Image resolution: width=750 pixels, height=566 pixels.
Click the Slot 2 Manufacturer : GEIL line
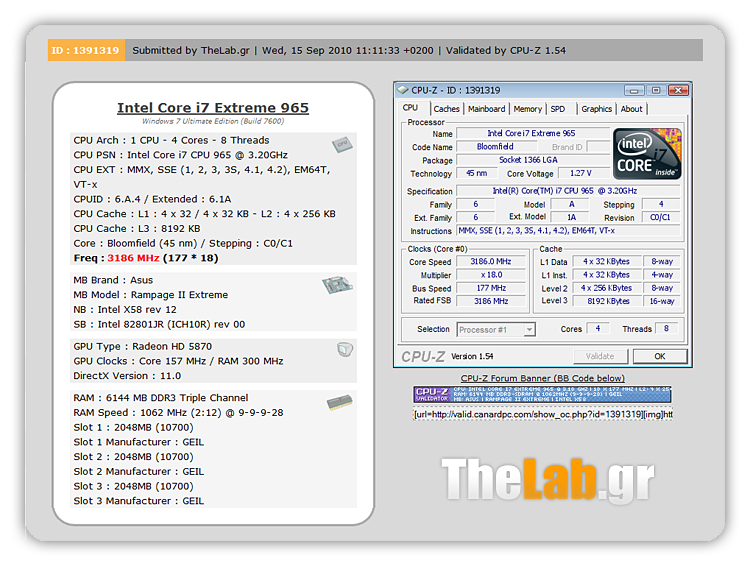tap(139, 472)
